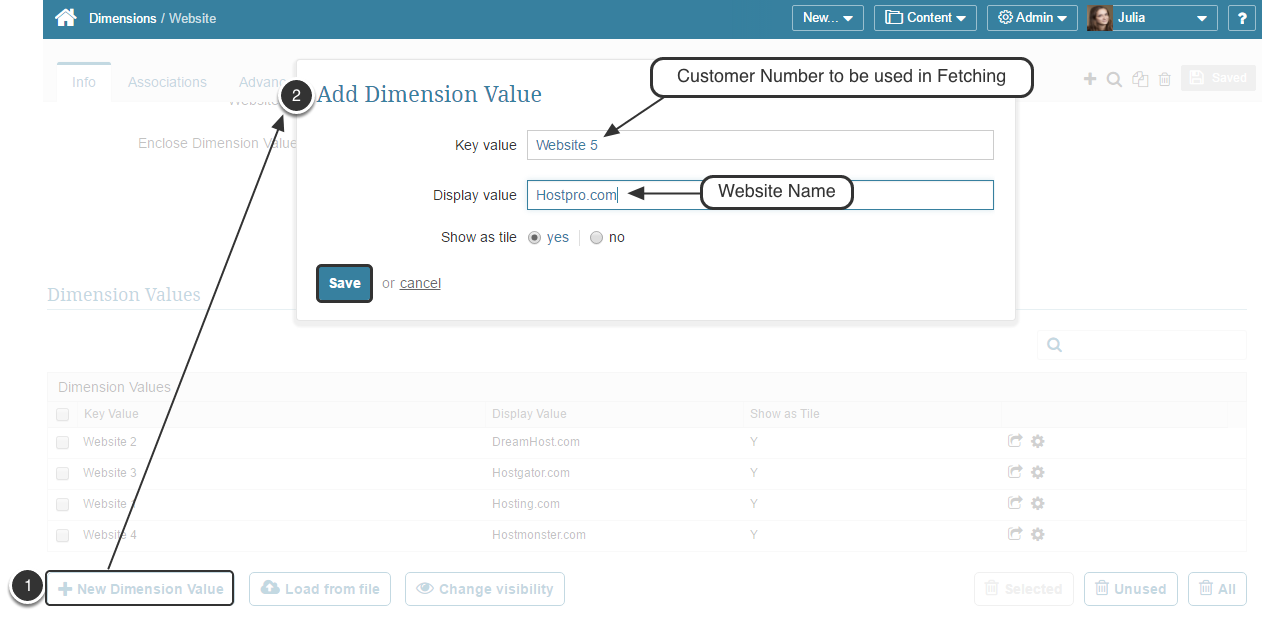Select 'yes' for Show as tile
This screenshot has height=619, width=1262.
(x=535, y=238)
